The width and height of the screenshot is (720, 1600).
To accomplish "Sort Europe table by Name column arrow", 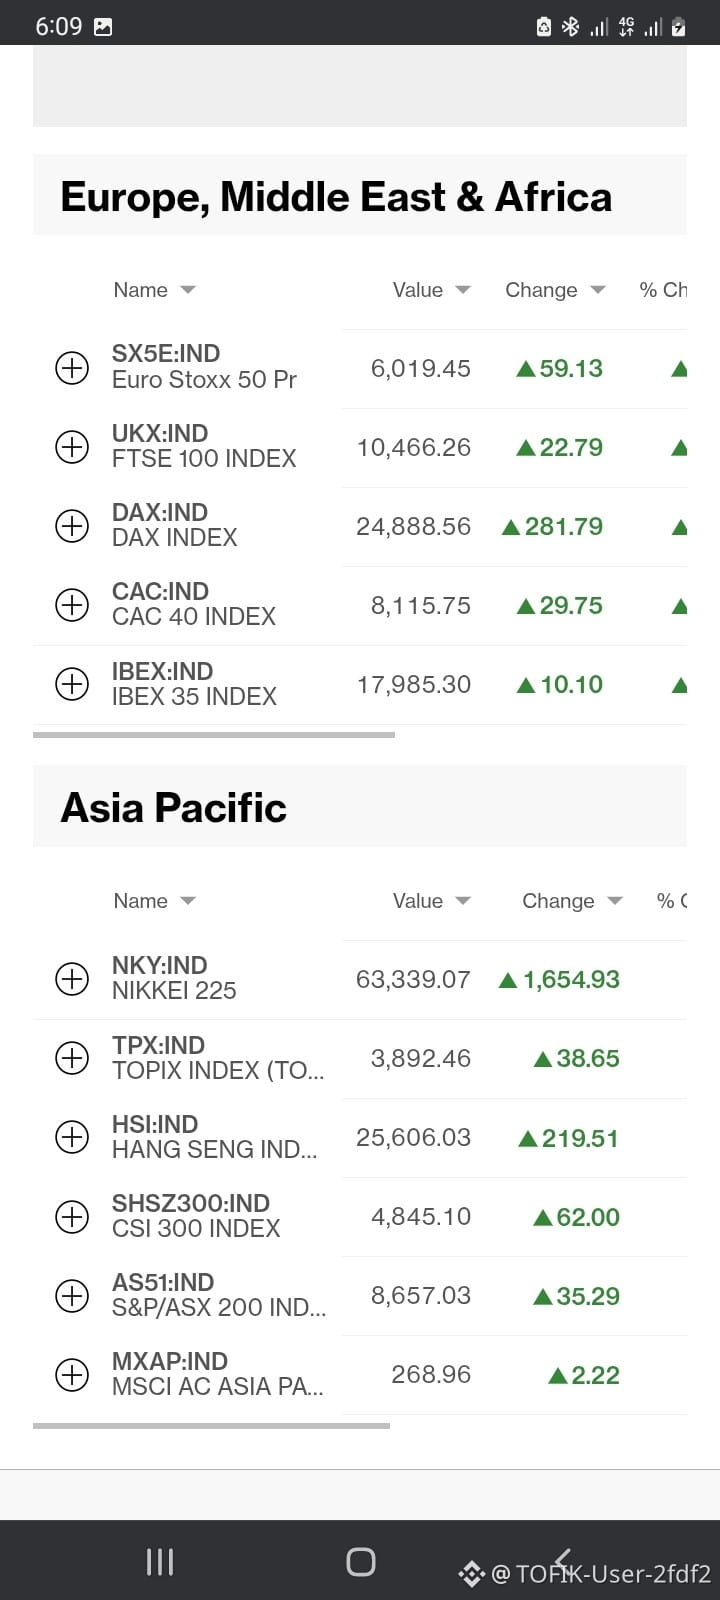I will 188,290.
